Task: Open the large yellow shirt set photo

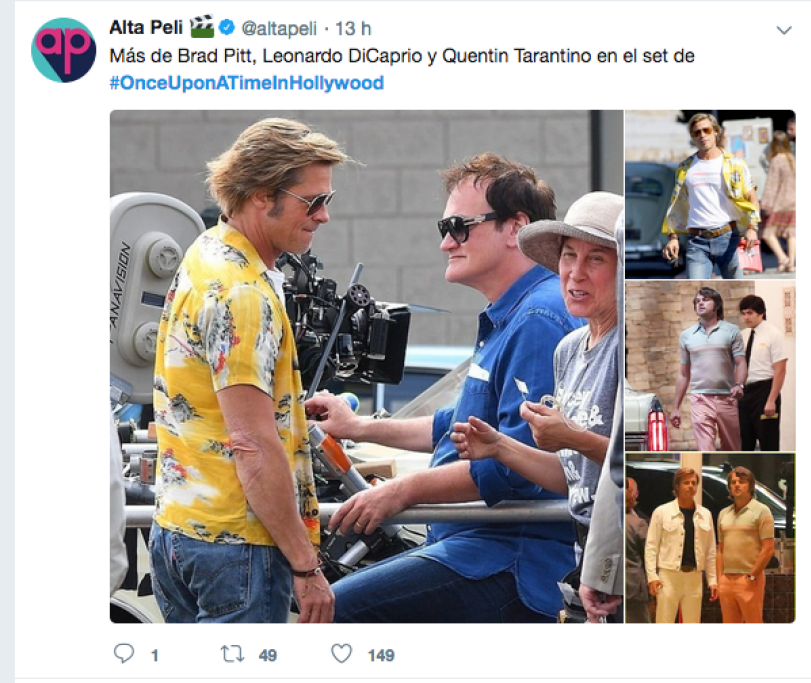Action: [x=366, y=366]
